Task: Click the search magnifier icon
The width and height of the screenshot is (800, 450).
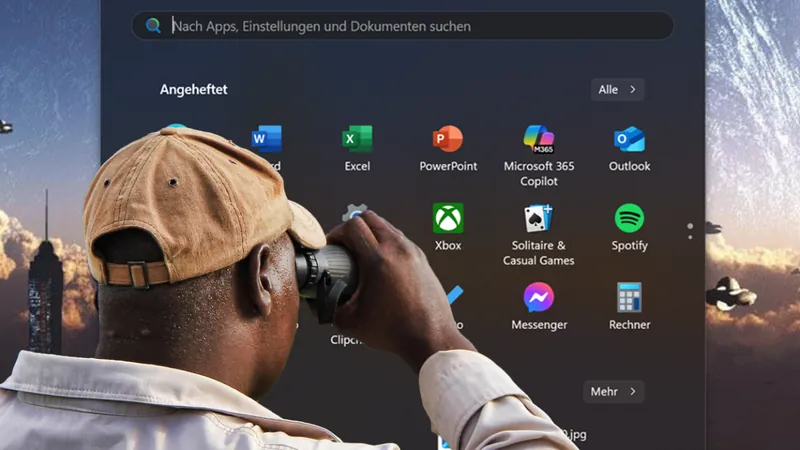Action: point(153,26)
